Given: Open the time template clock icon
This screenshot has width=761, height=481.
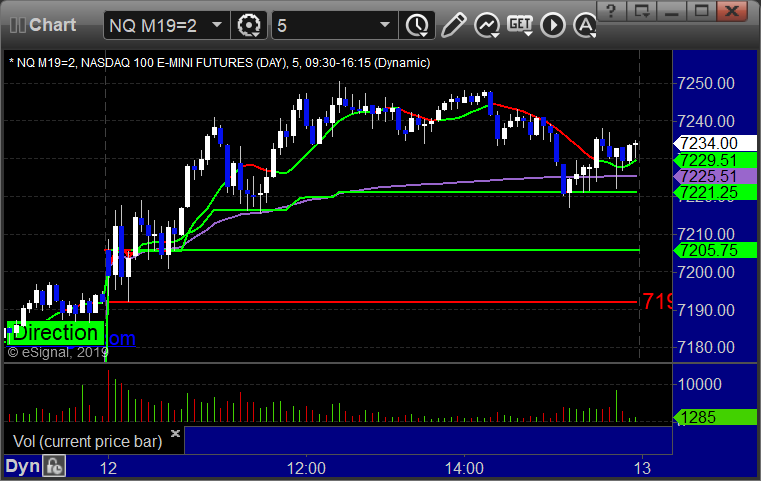Looking at the screenshot, I should (x=417, y=25).
